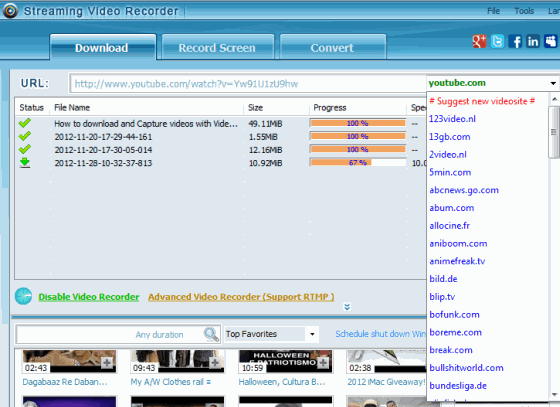
Task: Click the site list scrollbar thumb
Action: 554,132
